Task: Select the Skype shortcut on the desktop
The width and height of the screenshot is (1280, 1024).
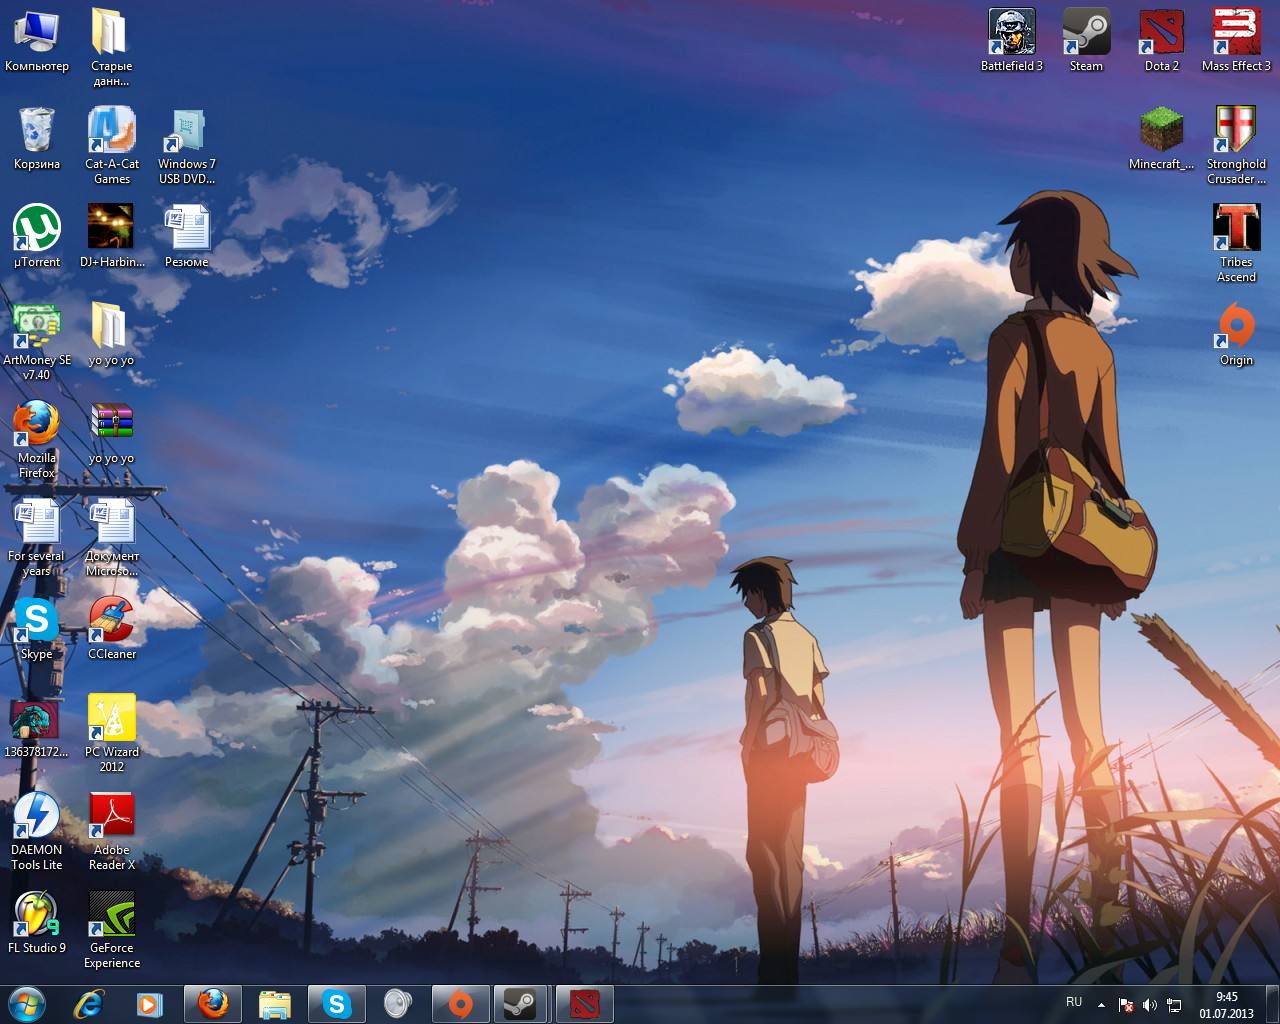Action: 37,629
